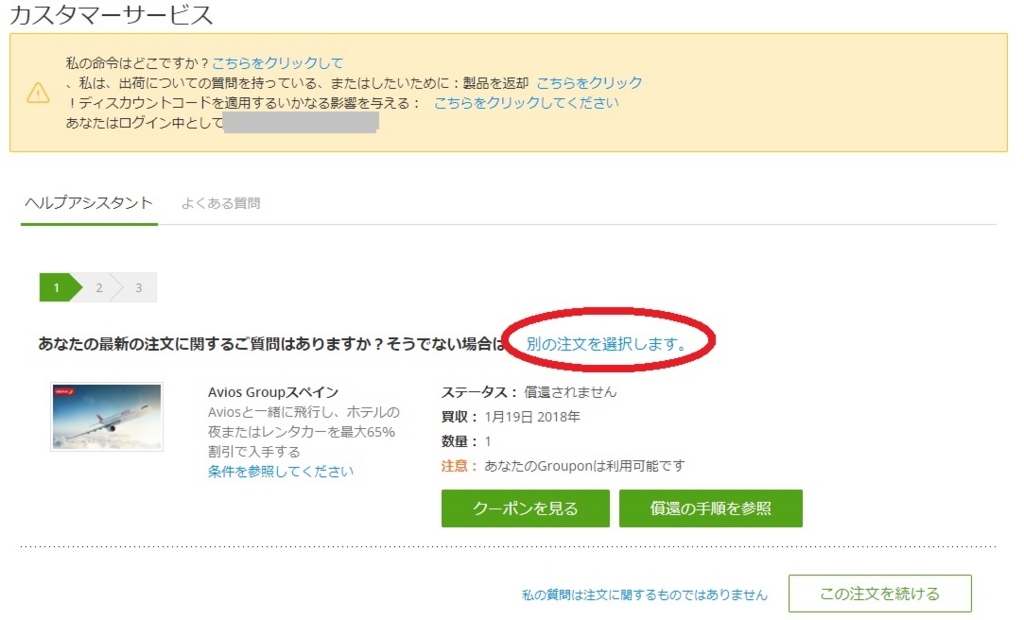The width and height of the screenshot is (1024, 620).
Task: Open the 条件を参照してください link
Action: (x=281, y=471)
